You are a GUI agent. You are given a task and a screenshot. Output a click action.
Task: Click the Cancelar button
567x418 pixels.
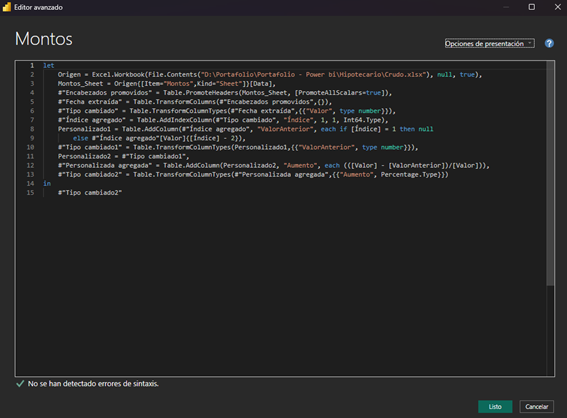pos(537,406)
